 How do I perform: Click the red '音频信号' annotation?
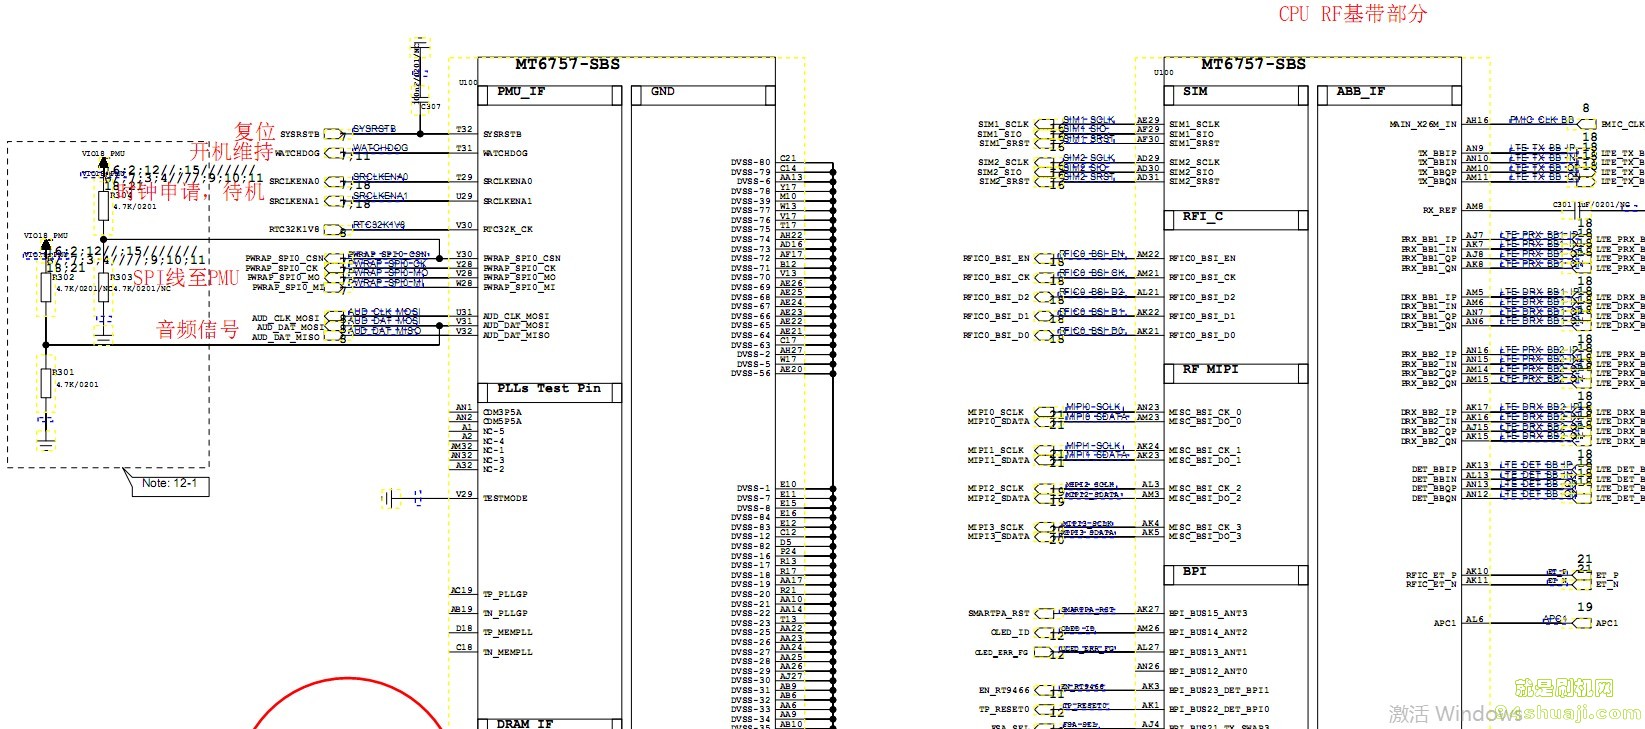pyautogui.click(x=198, y=329)
